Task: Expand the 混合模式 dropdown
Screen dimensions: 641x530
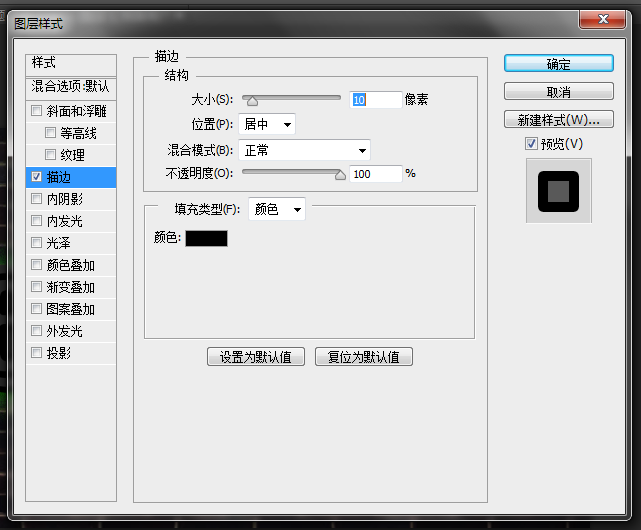Action: click(305, 151)
